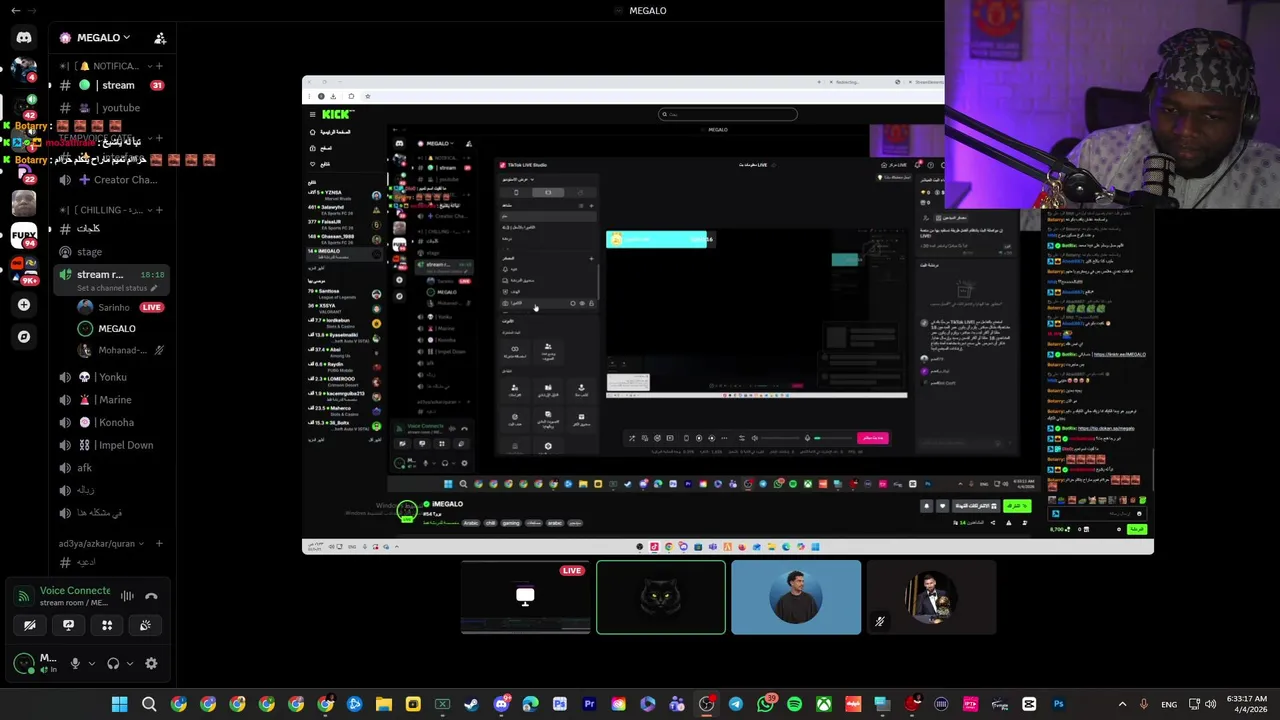
Task: Mute microphone in Discord user panel
Action: pyautogui.click(x=74, y=663)
